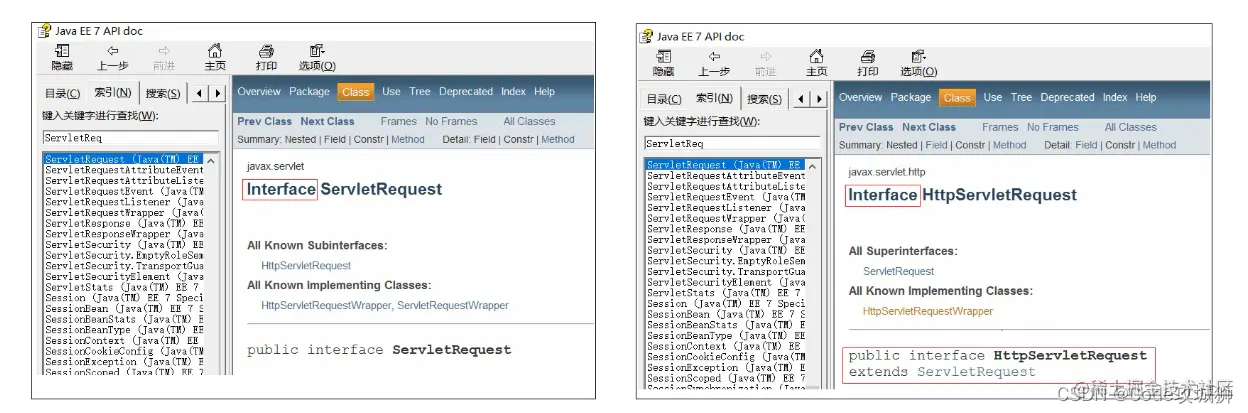
Task: Switch to 索引(N) tab in ServletRequest doc window
Action: pyautogui.click(x=112, y=93)
